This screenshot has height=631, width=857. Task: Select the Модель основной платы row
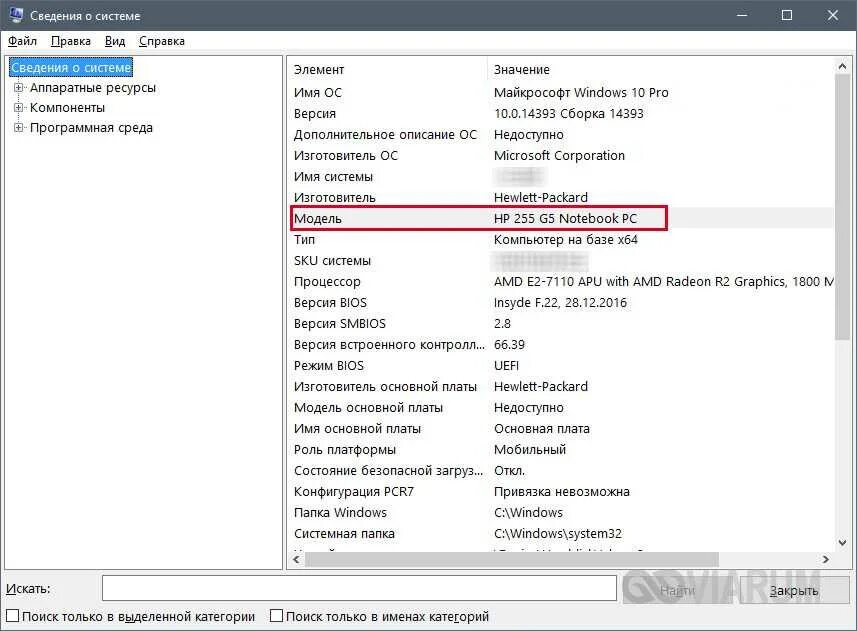click(x=561, y=408)
